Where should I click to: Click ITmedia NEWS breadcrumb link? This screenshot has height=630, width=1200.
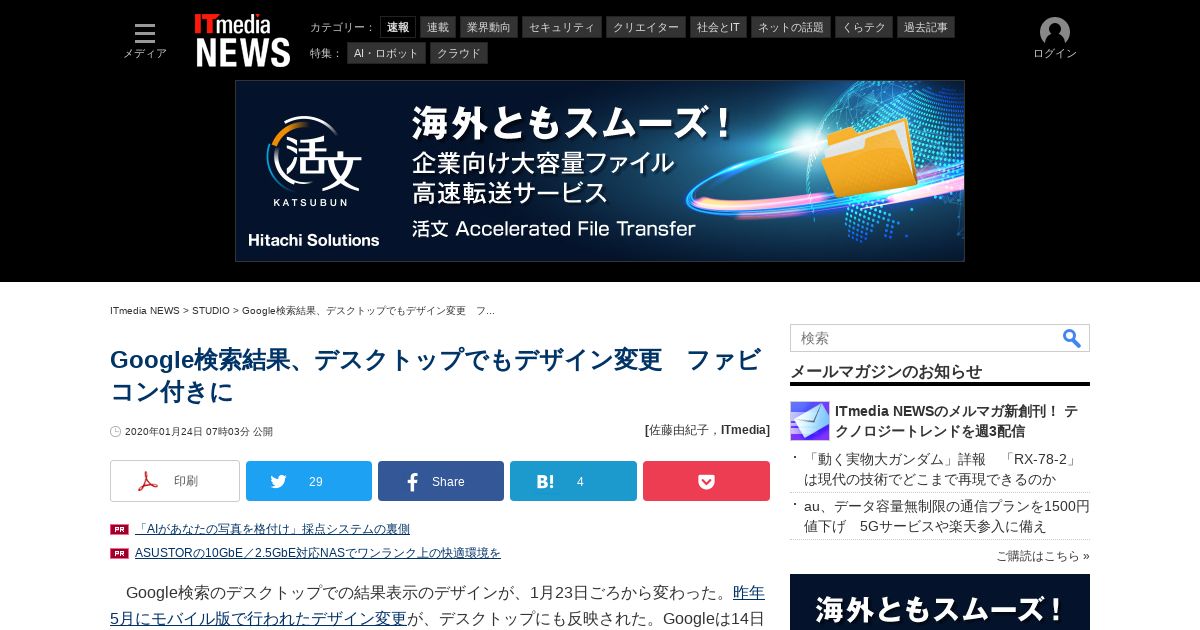click(x=145, y=311)
